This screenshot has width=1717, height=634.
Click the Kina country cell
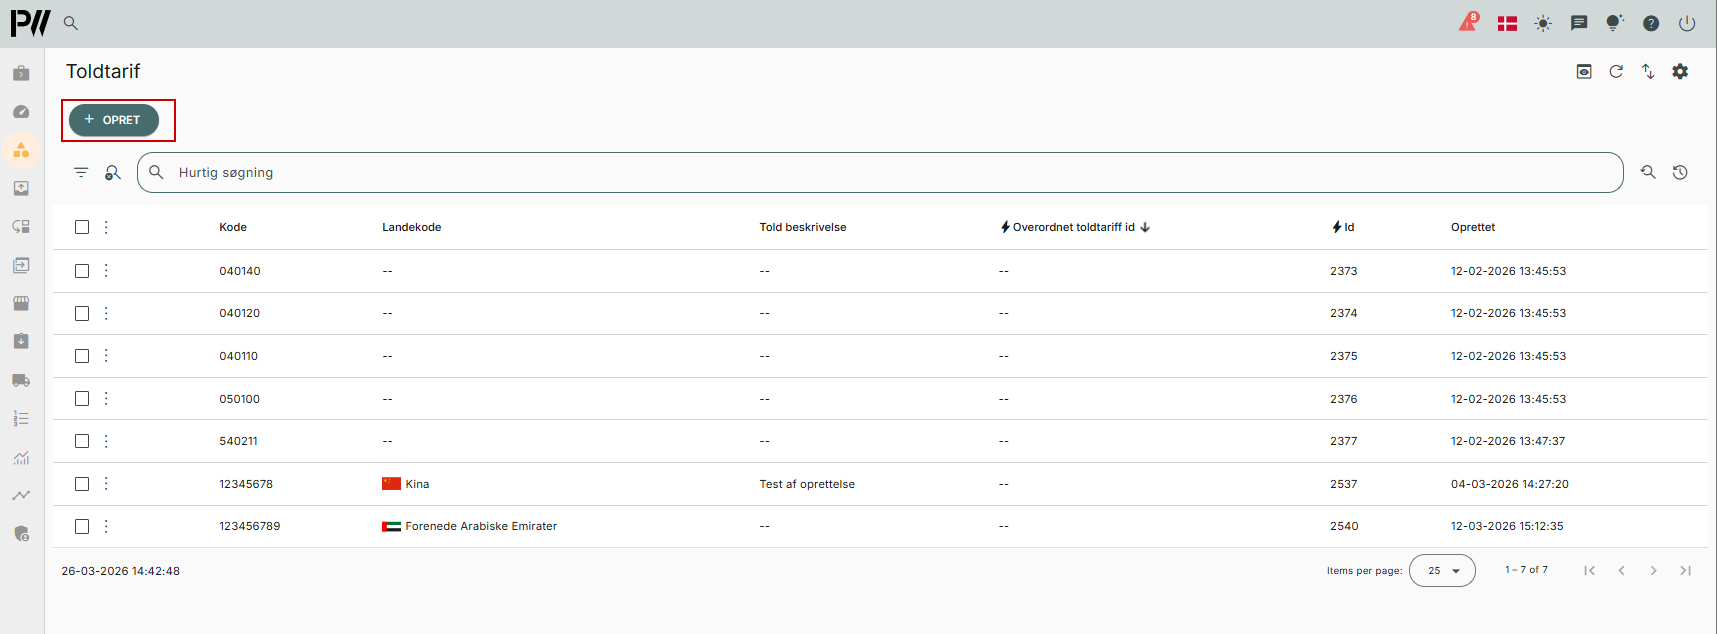[406, 484]
